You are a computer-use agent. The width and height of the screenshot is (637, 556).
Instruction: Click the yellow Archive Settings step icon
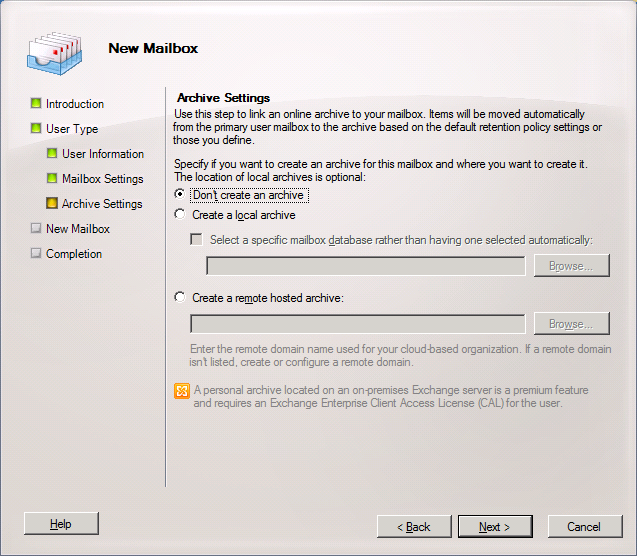[x=52, y=204]
